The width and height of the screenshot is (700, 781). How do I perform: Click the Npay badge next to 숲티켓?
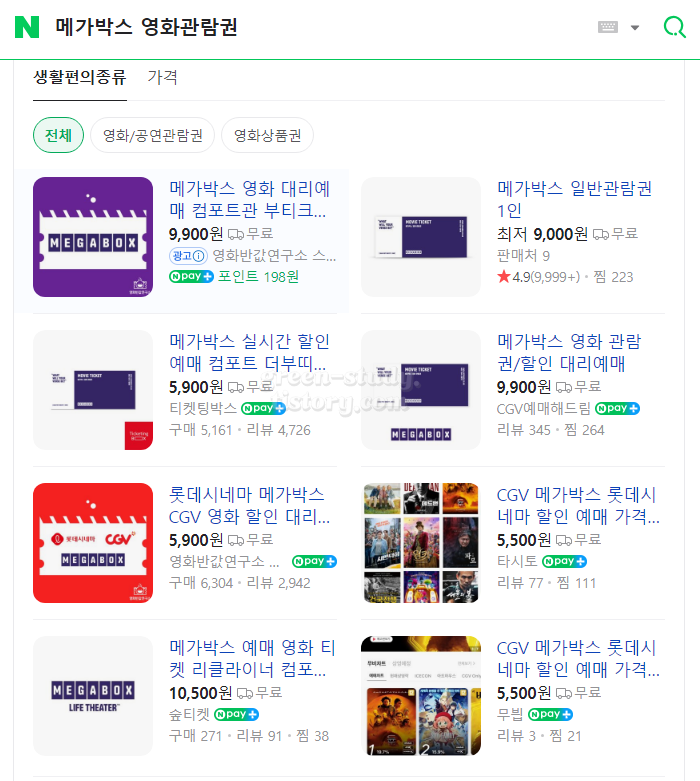click(236, 714)
